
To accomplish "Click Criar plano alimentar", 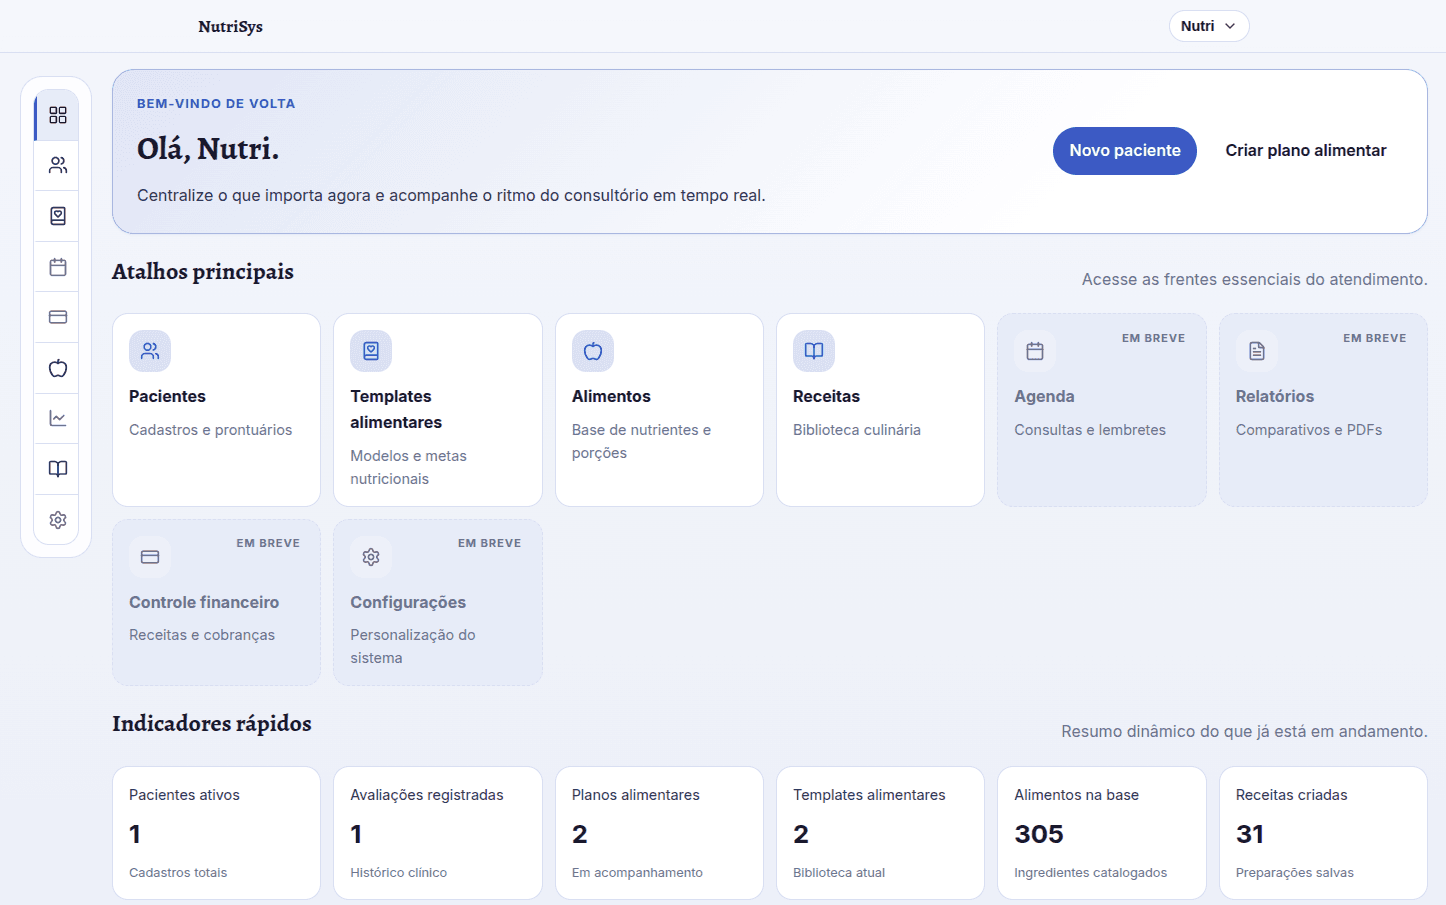I will point(1305,150).
